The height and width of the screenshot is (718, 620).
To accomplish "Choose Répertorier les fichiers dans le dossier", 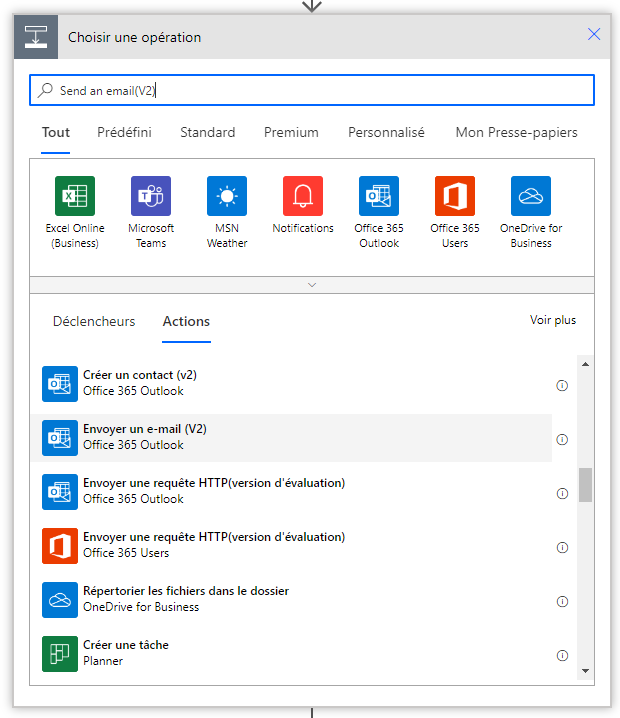I will click(x=292, y=600).
